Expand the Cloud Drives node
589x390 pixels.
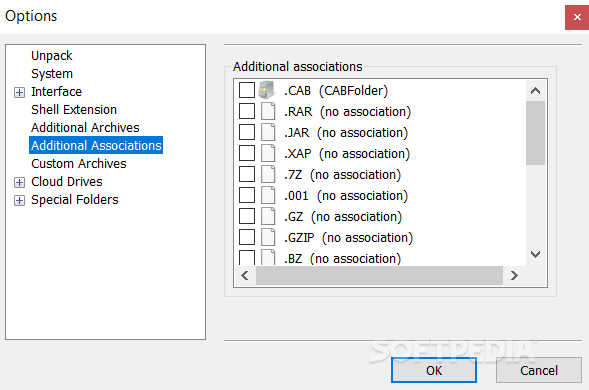(19, 182)
